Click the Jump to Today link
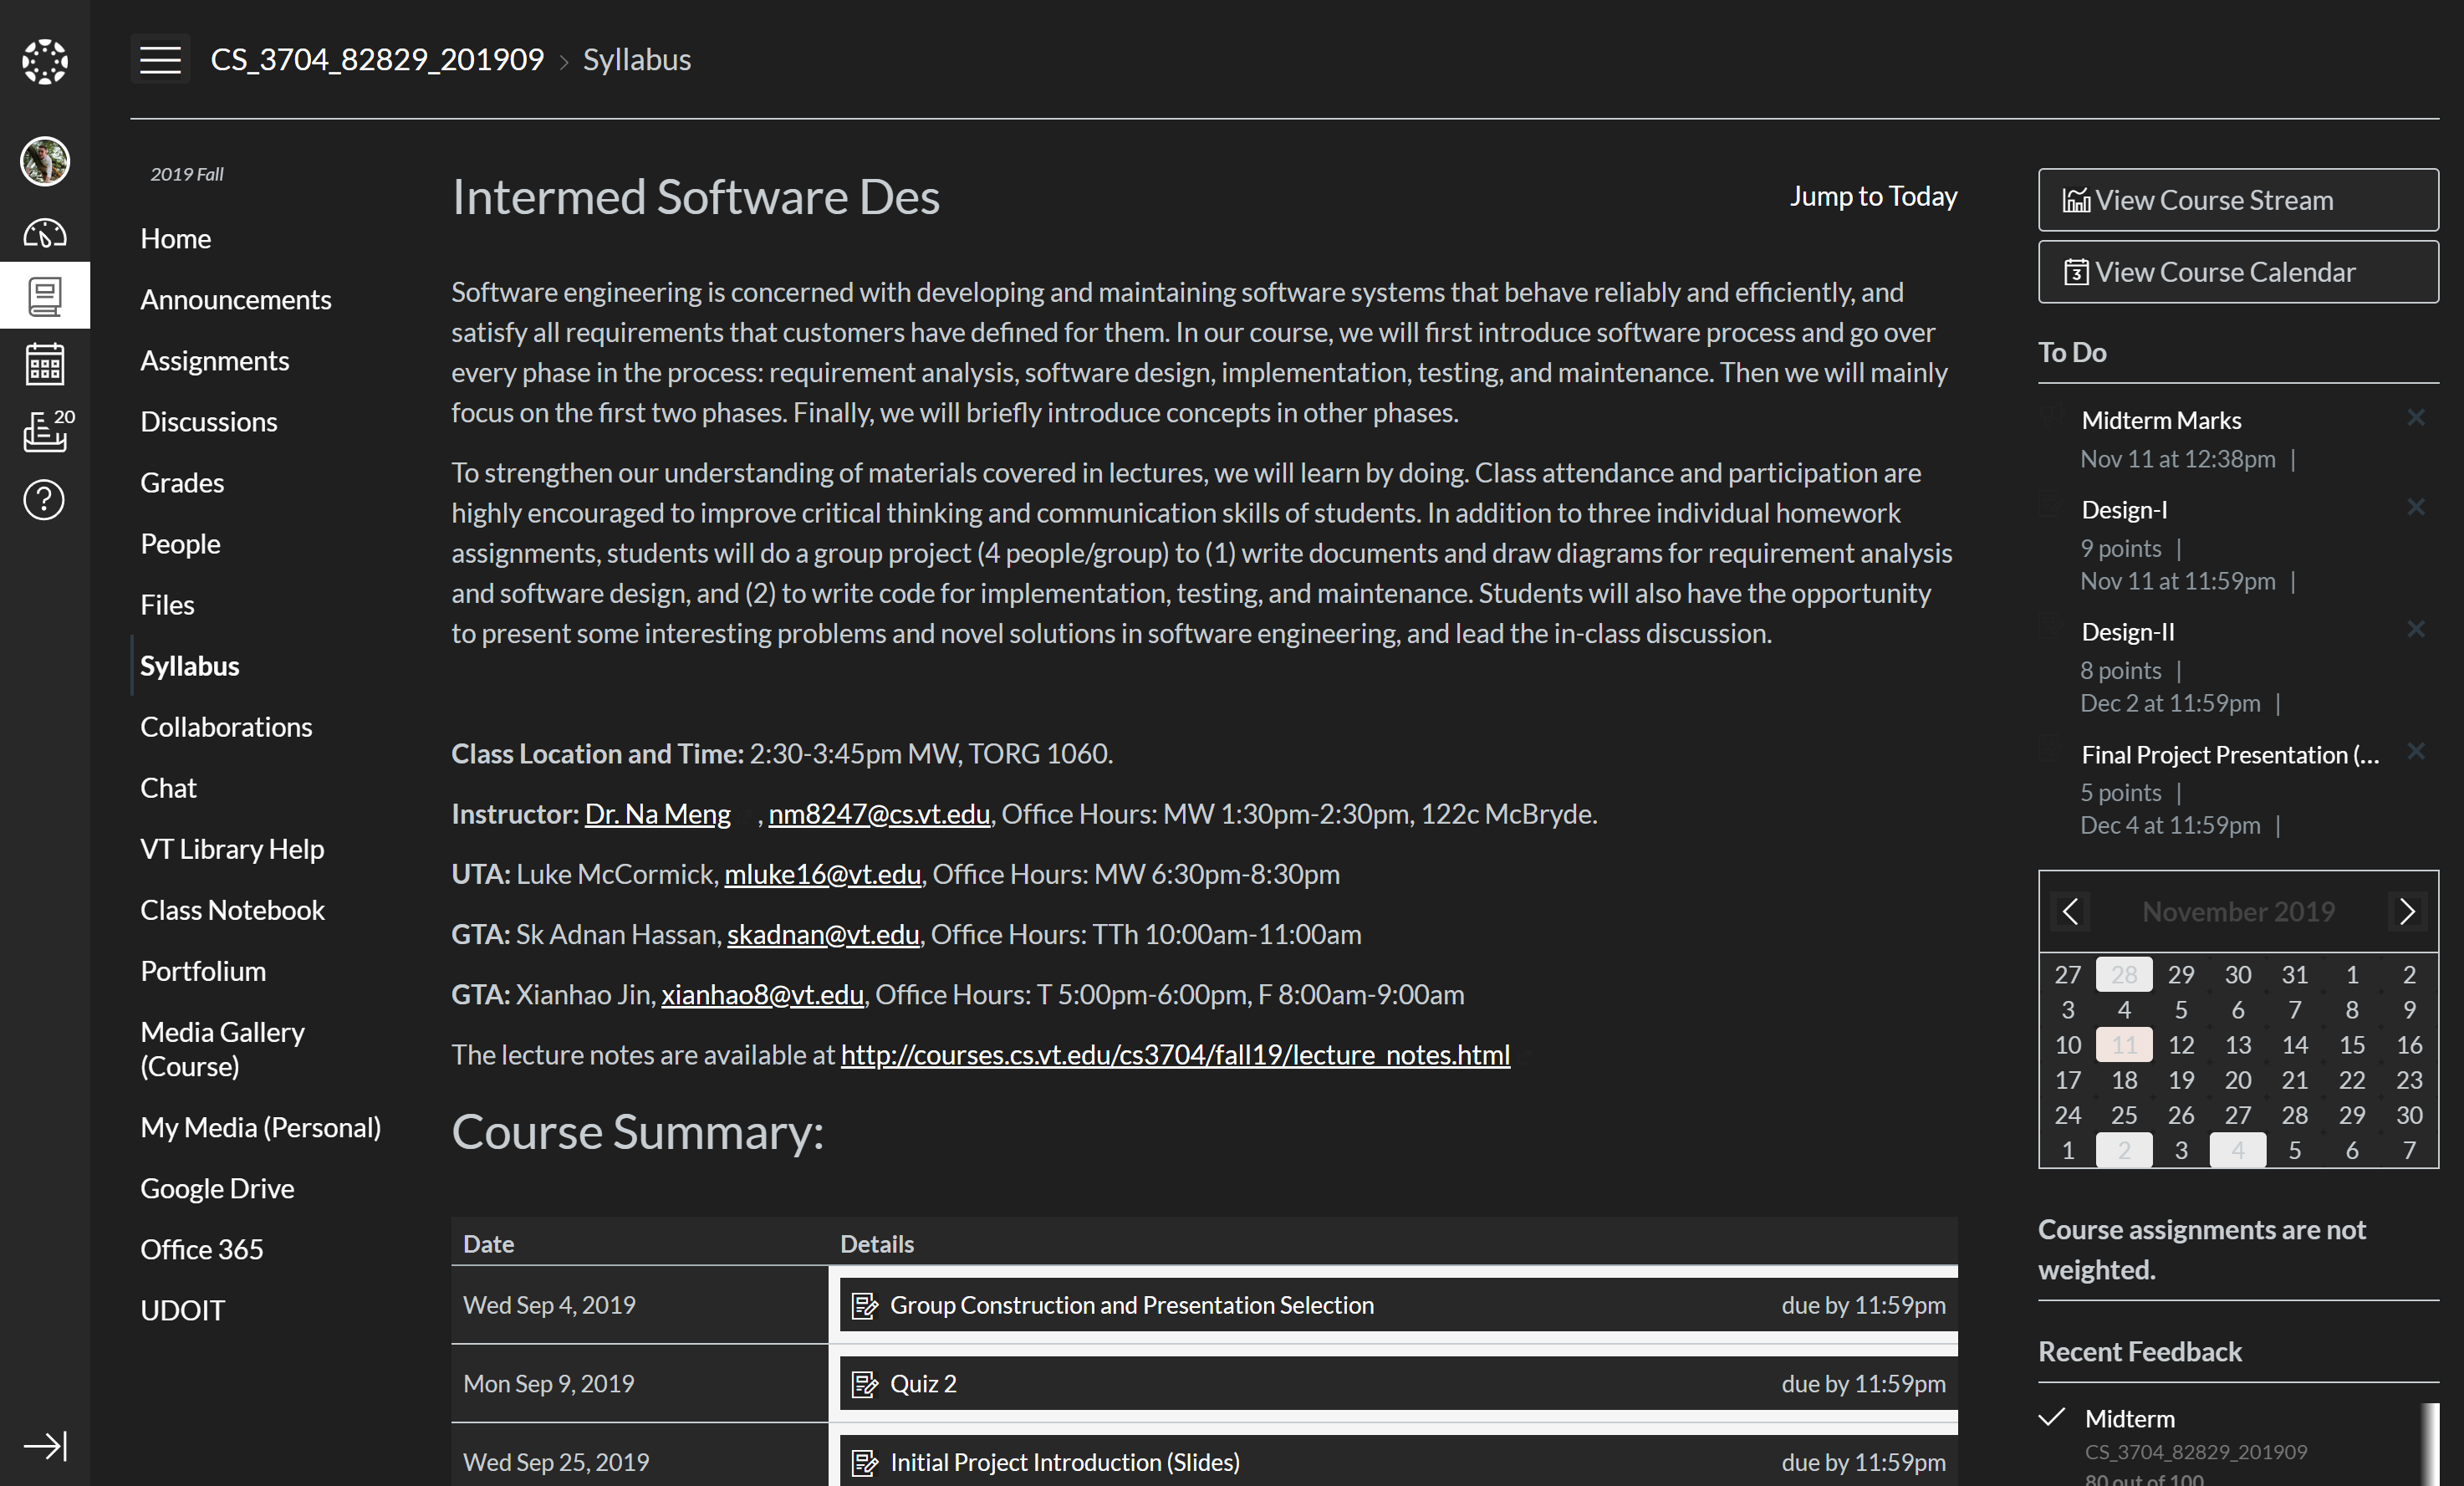Viewport: 2464px width, 1486px height. 1873,196
